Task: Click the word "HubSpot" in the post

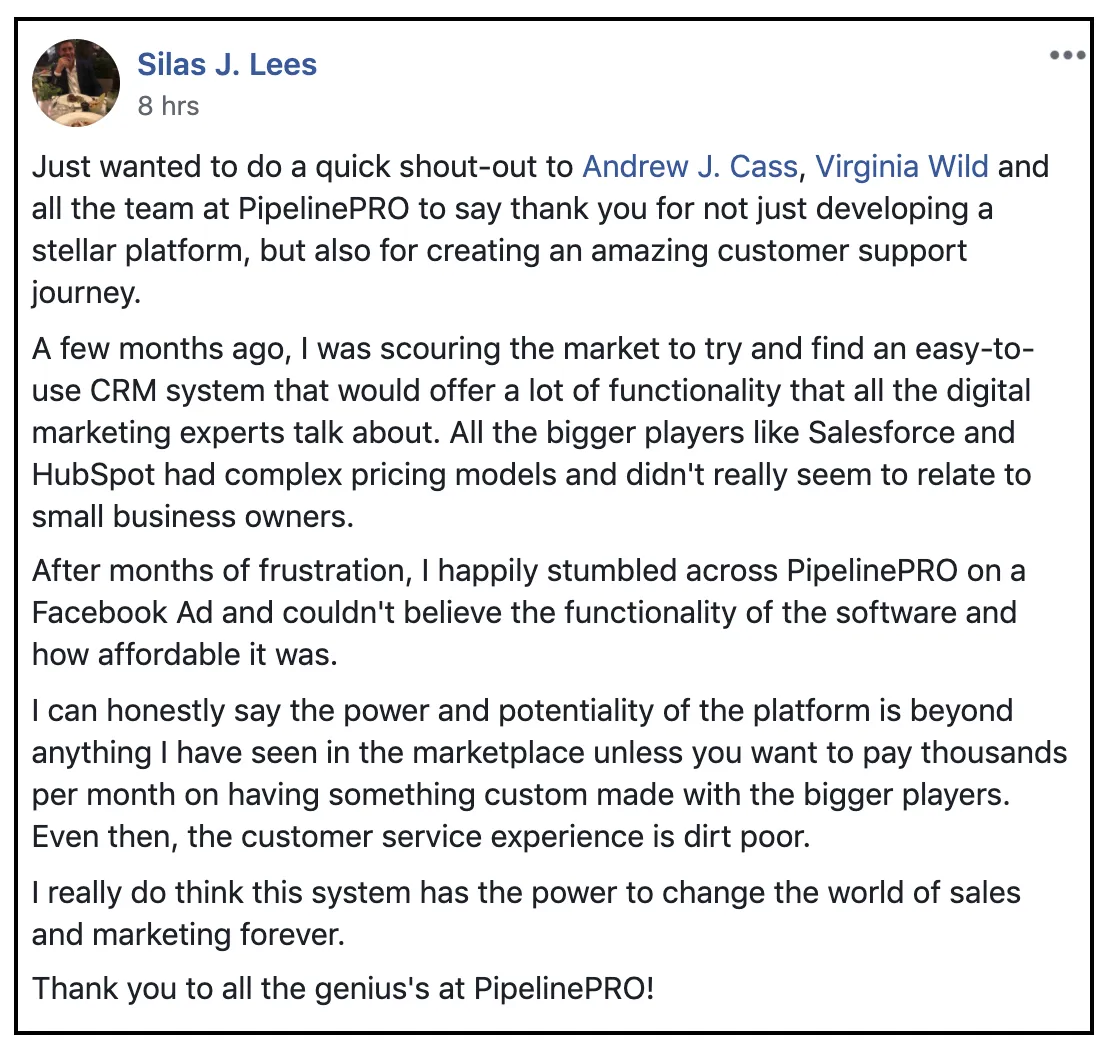Action: click(93, 475)
